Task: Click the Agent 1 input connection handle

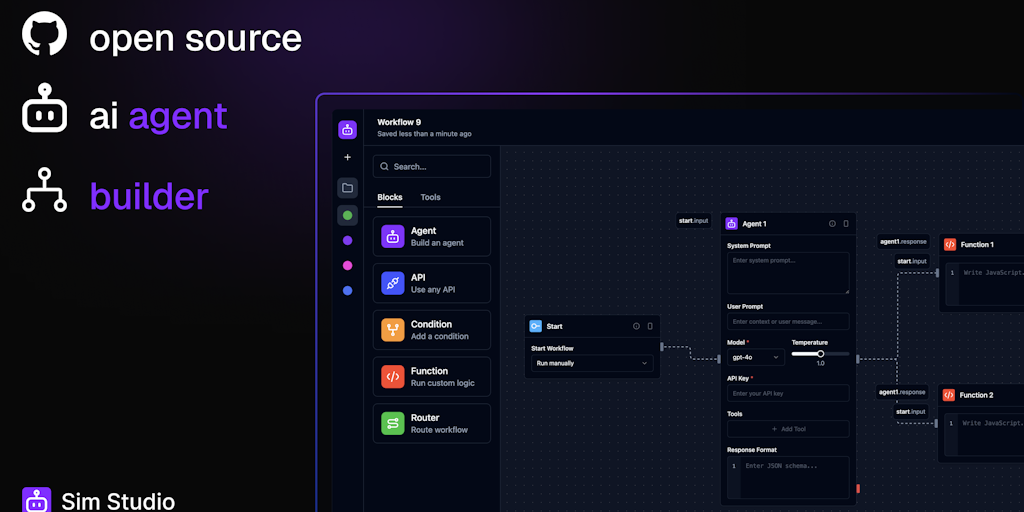Action: (x=720, y=359)
